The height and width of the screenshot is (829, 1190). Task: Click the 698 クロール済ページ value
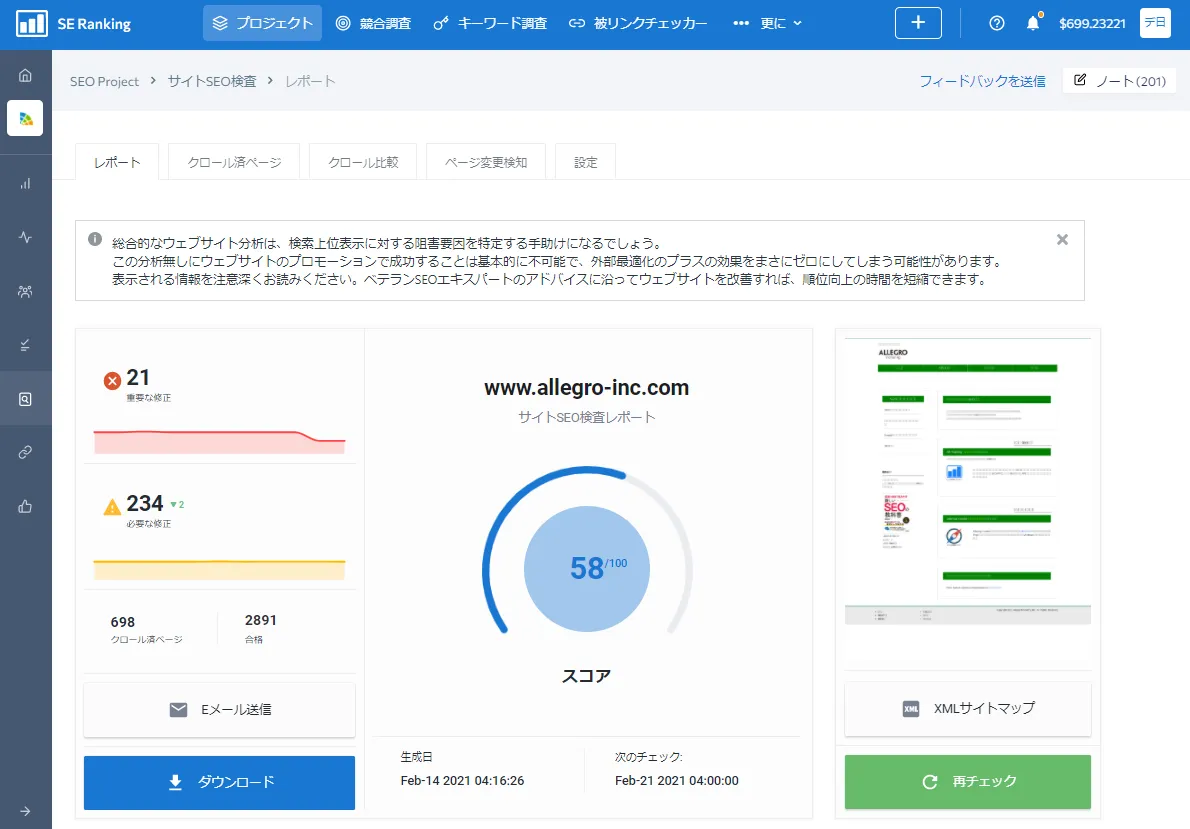(x=123, y=622)
